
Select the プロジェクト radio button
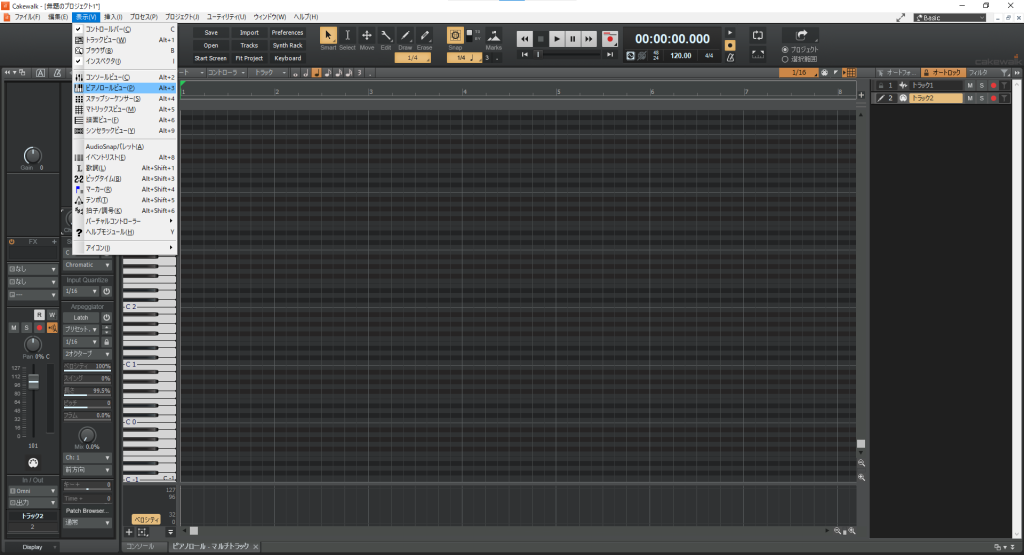tap(785, 50)
